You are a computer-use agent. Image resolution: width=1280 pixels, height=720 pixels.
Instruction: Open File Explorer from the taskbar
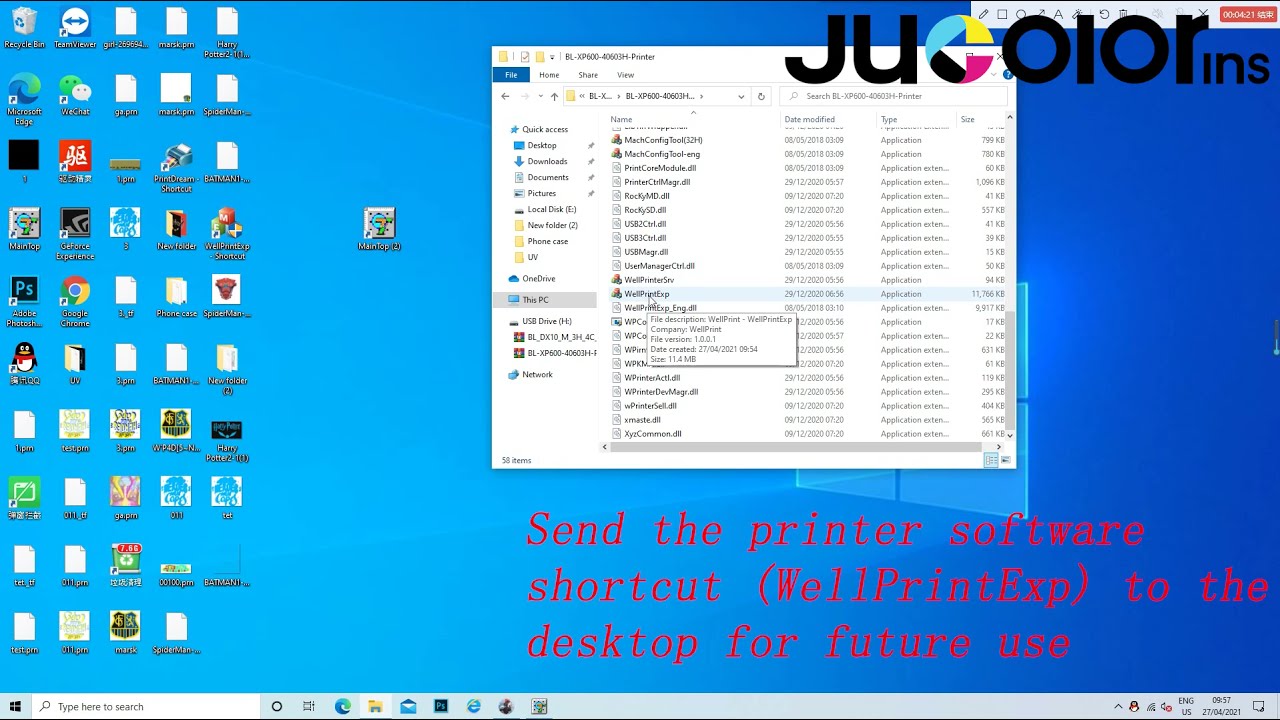click(375, 707)
